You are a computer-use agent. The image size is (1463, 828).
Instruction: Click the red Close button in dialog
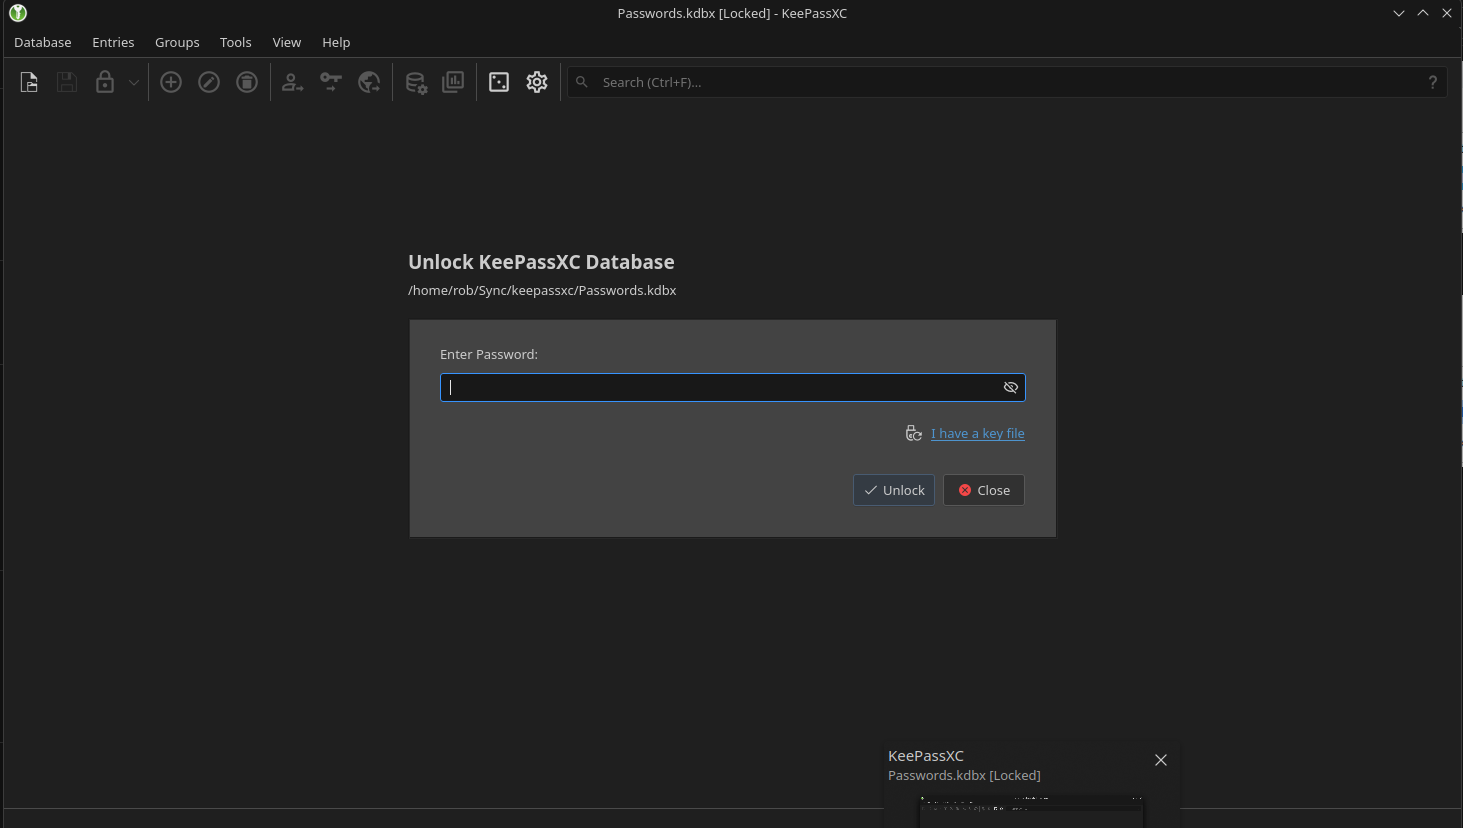click(983, 490)
